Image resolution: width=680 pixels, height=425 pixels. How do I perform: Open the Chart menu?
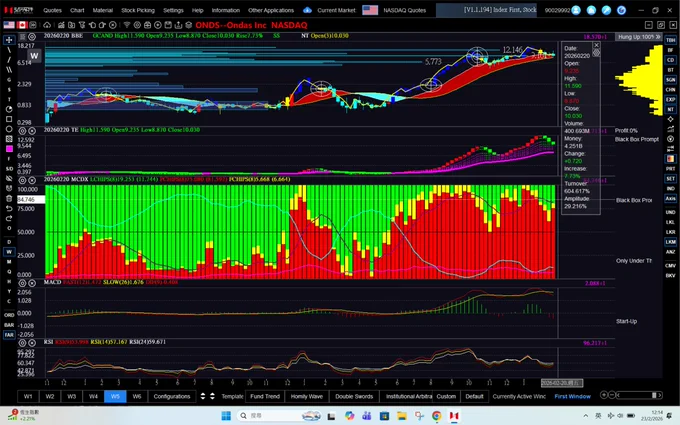click(77, 10)
